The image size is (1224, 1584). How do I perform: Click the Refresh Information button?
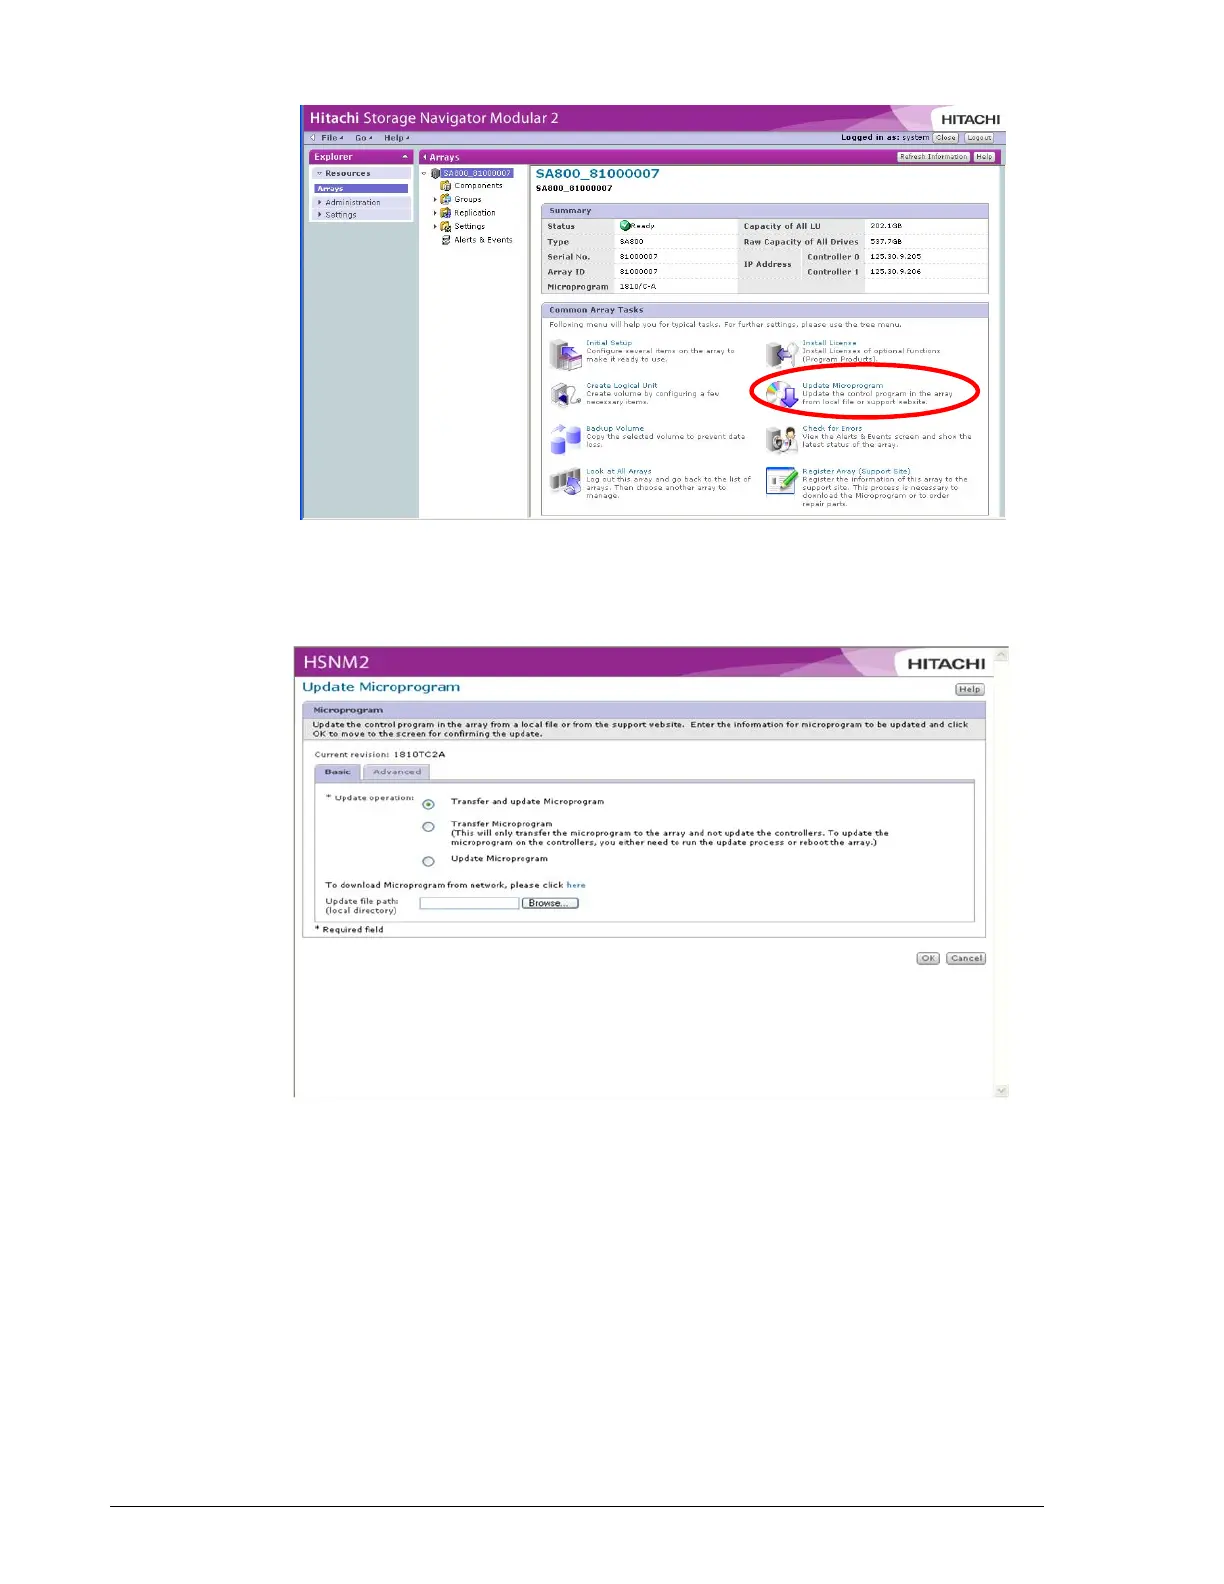[x=934, y=157]
